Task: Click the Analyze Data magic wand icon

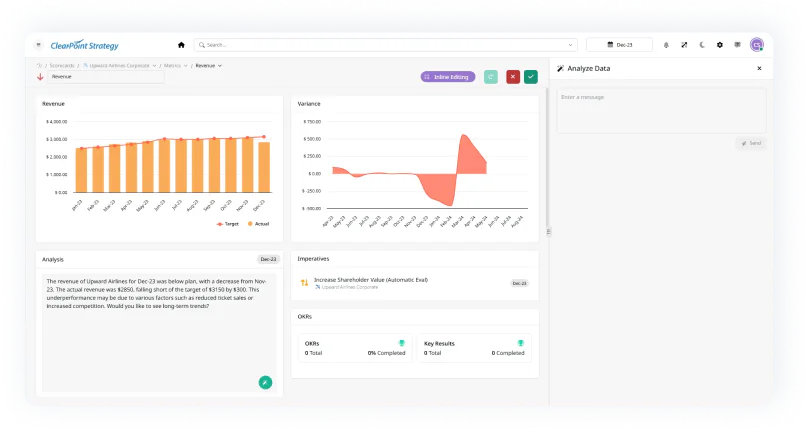Action: 560,68
